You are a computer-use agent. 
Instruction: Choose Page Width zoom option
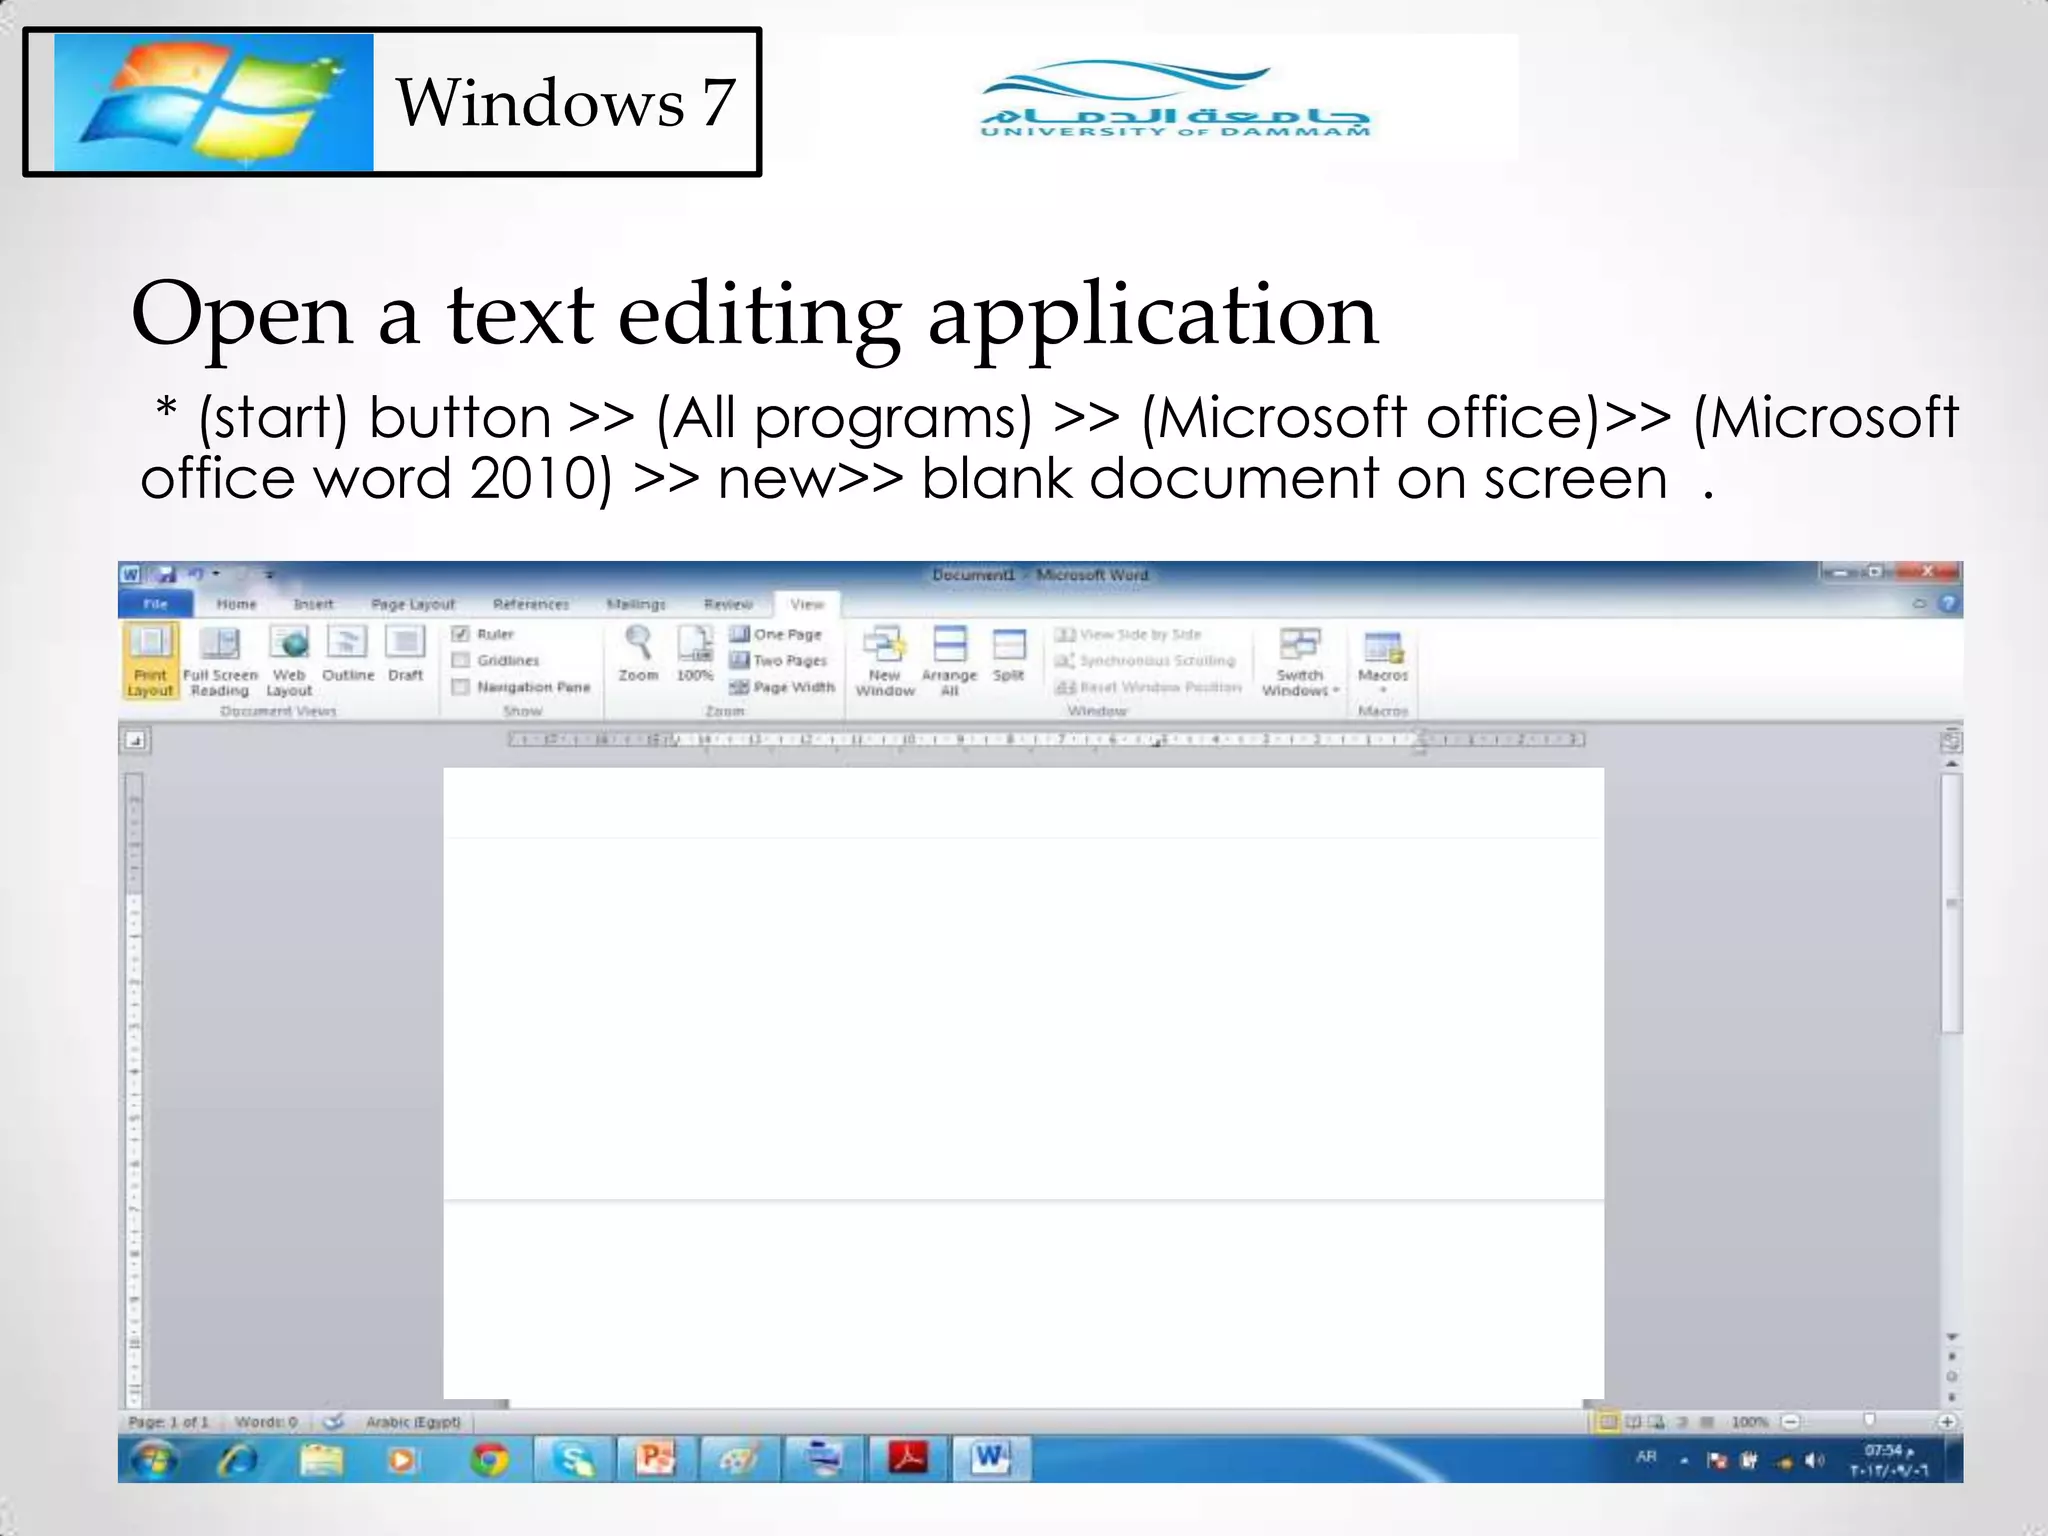pos(782,687)
